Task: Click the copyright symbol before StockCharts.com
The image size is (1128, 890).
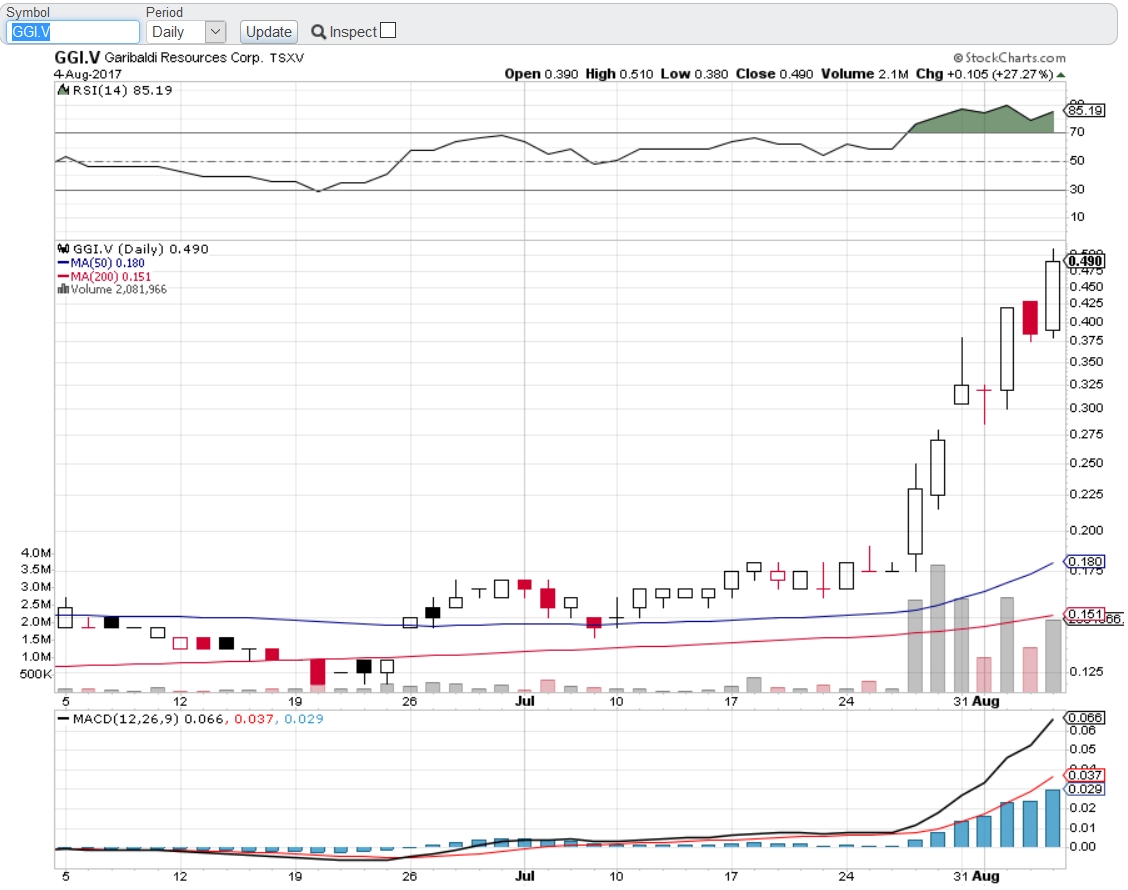Action: coord(957,58)
